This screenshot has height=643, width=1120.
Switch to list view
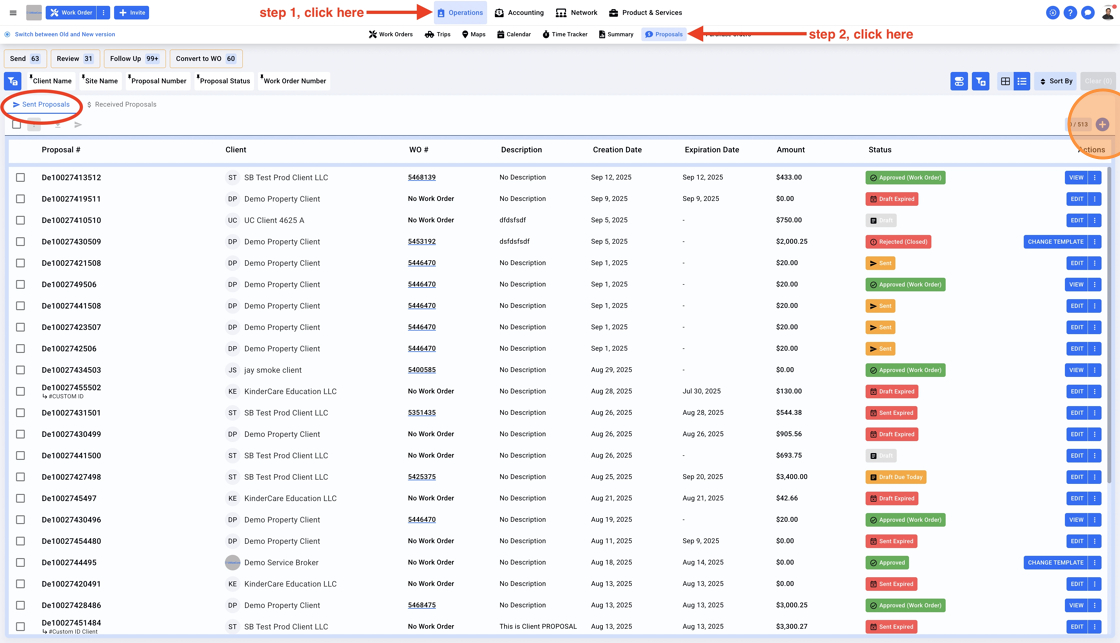pos(1022,81)
